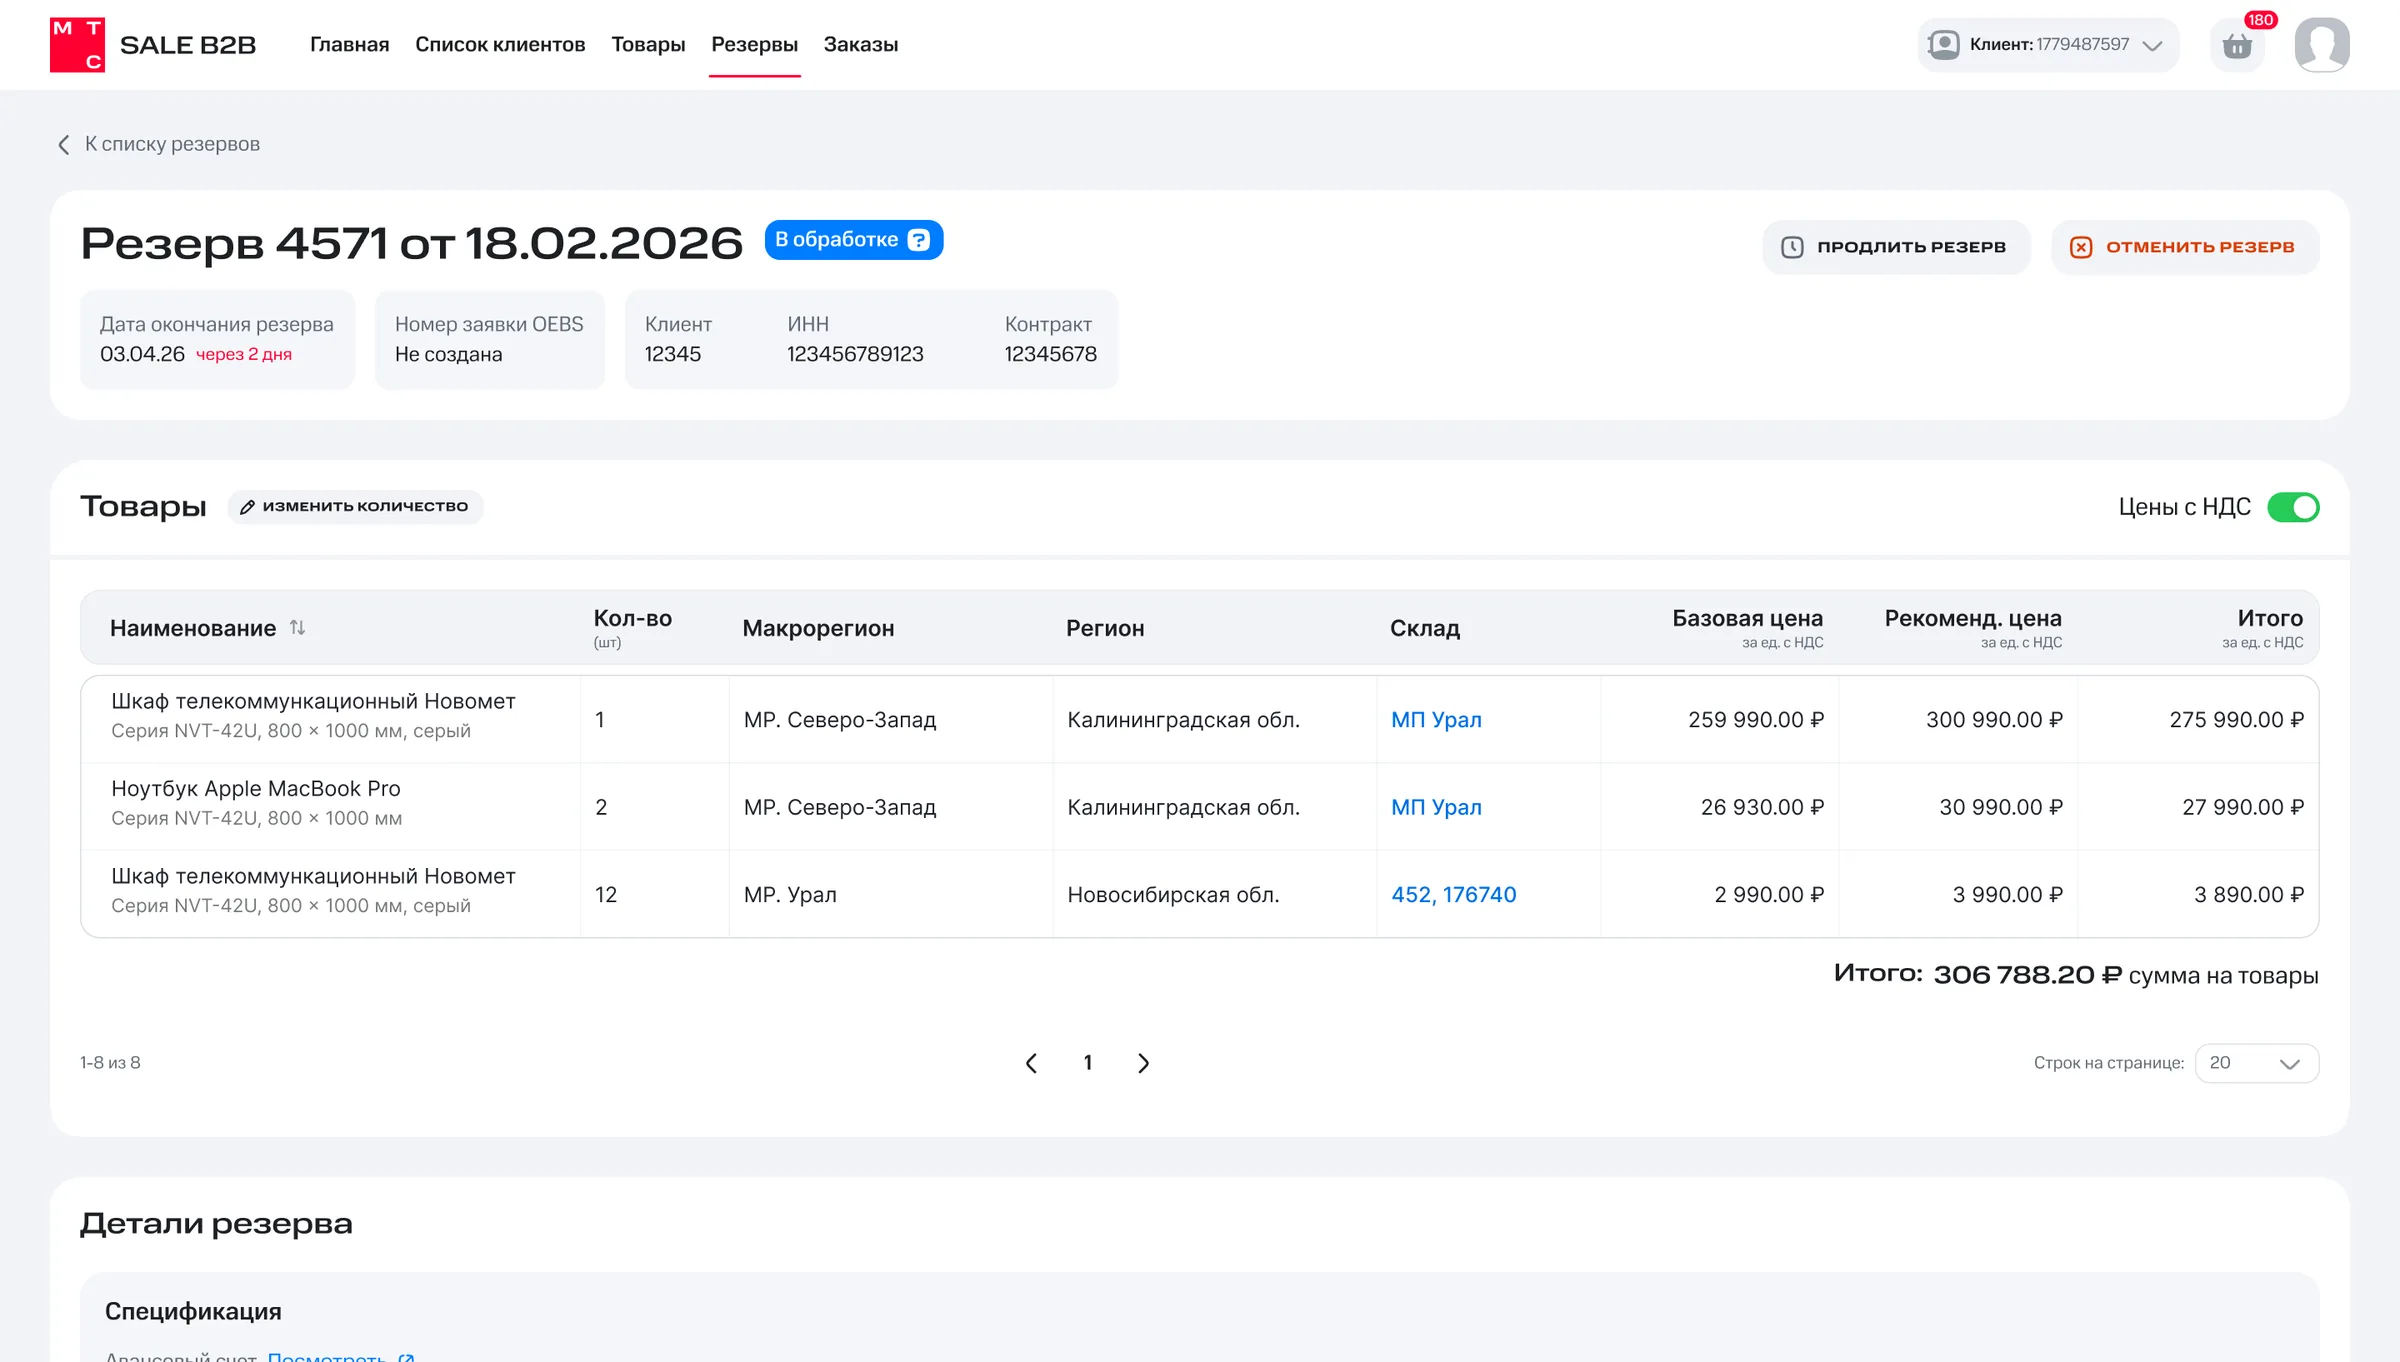Image resolution: width=2400 pixels, height=1362 pixels.
Task: Click the Новосибирская обл. region cell
Action: click(1173, 895)
